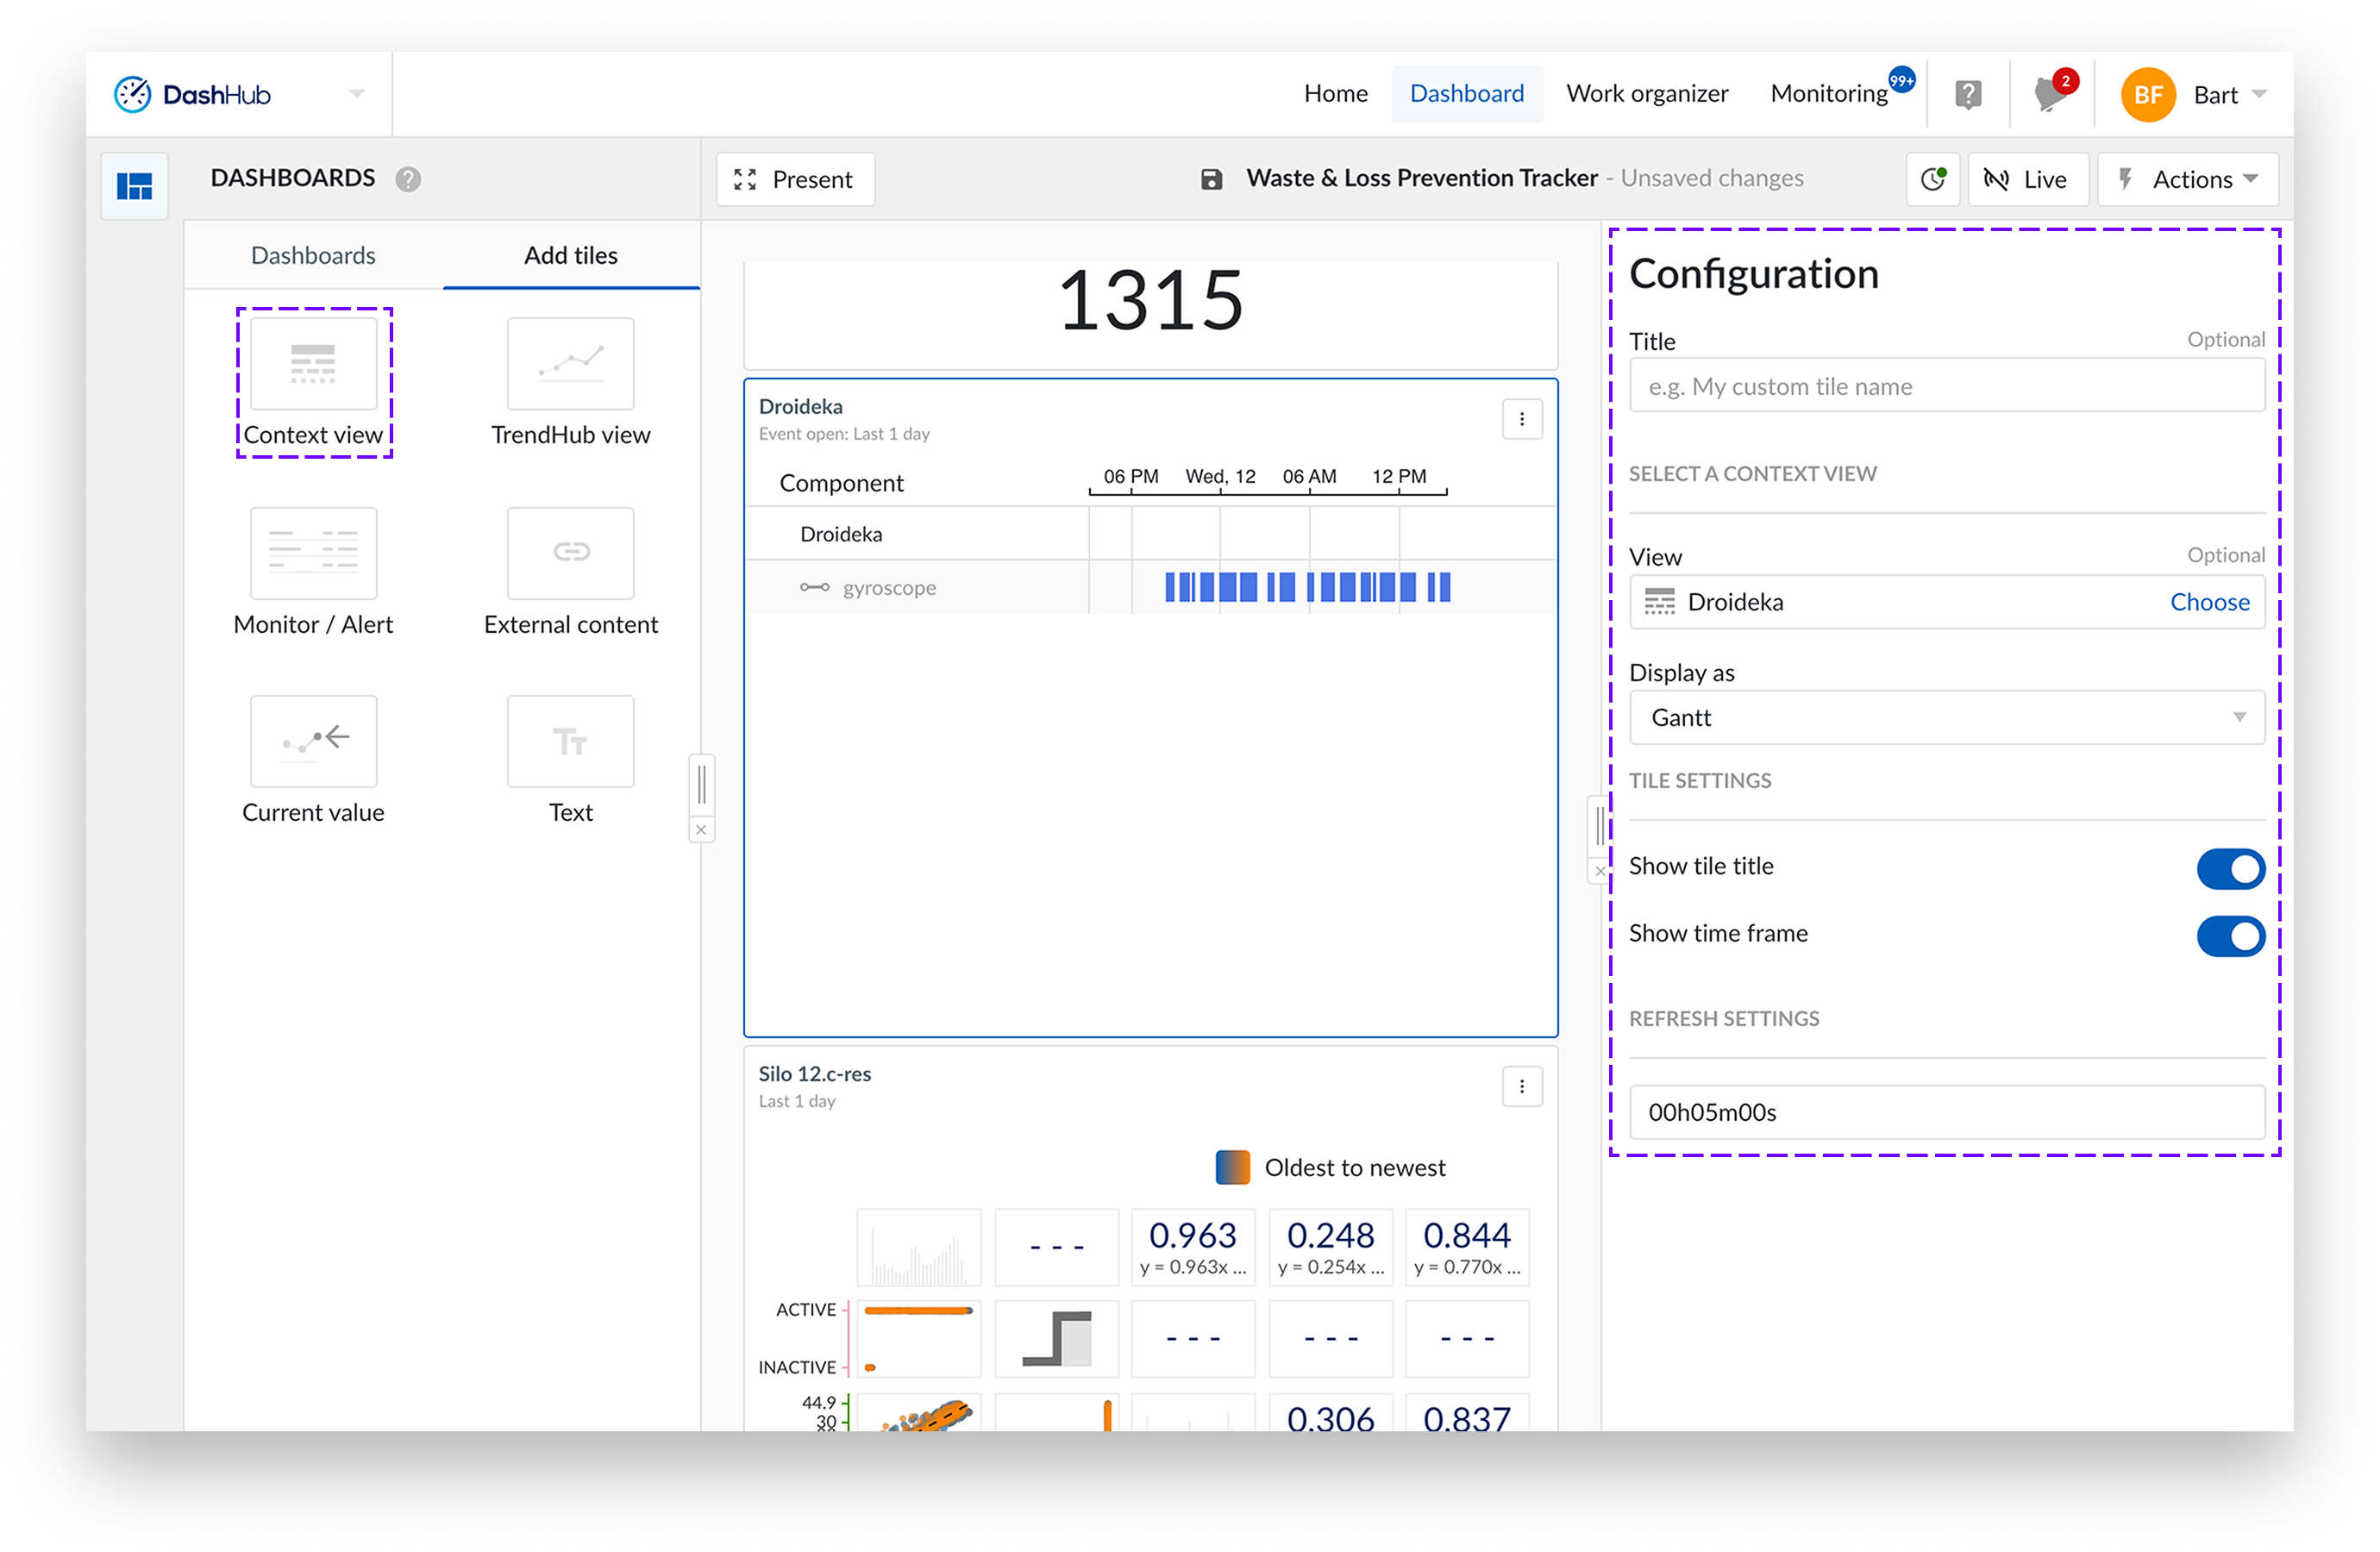Disable Show time frame switch
2380x1552 pixels.
(2229, 936)
